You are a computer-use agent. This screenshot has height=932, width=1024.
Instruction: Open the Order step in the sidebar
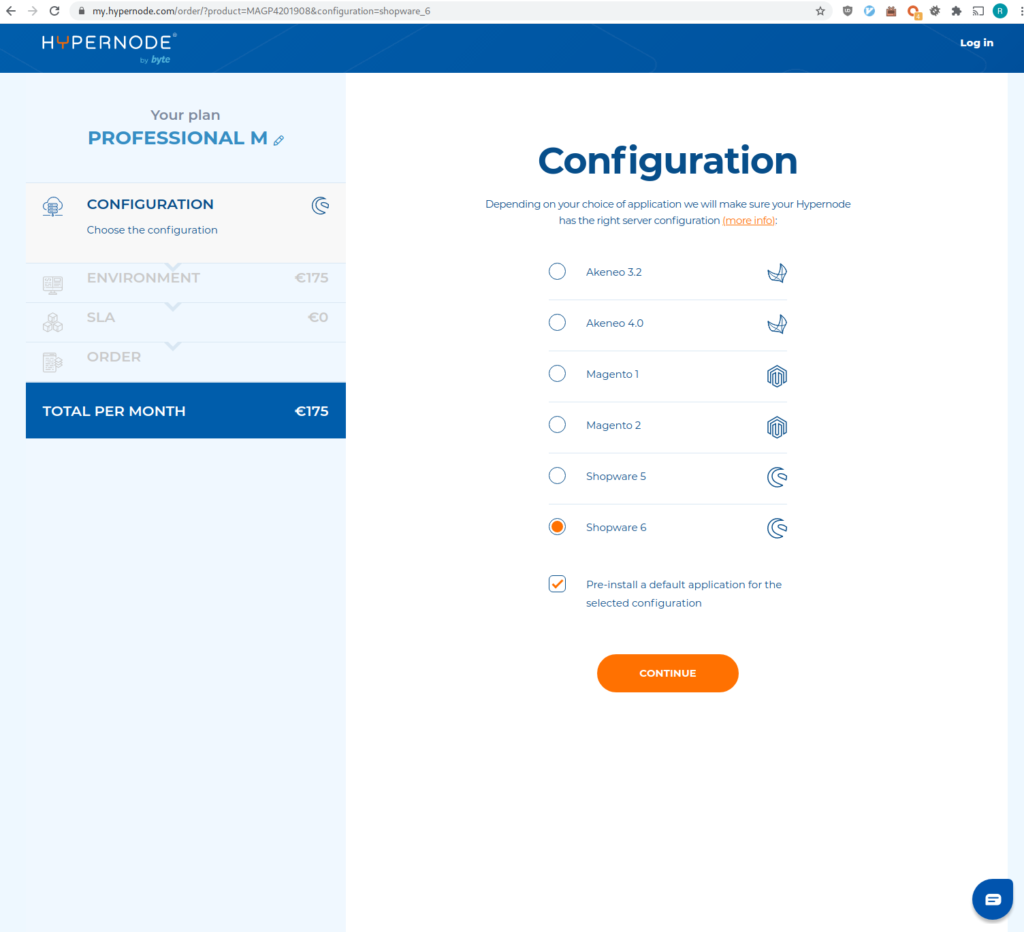coord(185,362)
